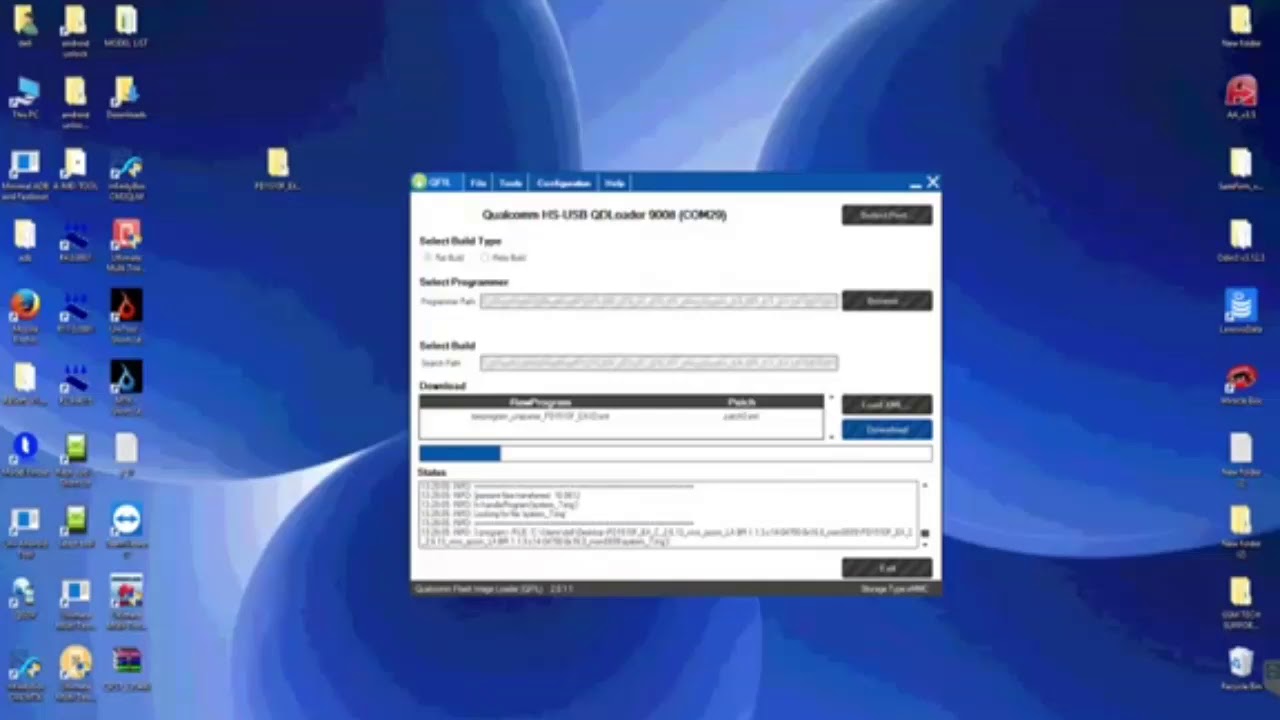Screen dimensions: 1280x720
Task: Open the Downloads desktop folder
Action: (x=126, y=96)
